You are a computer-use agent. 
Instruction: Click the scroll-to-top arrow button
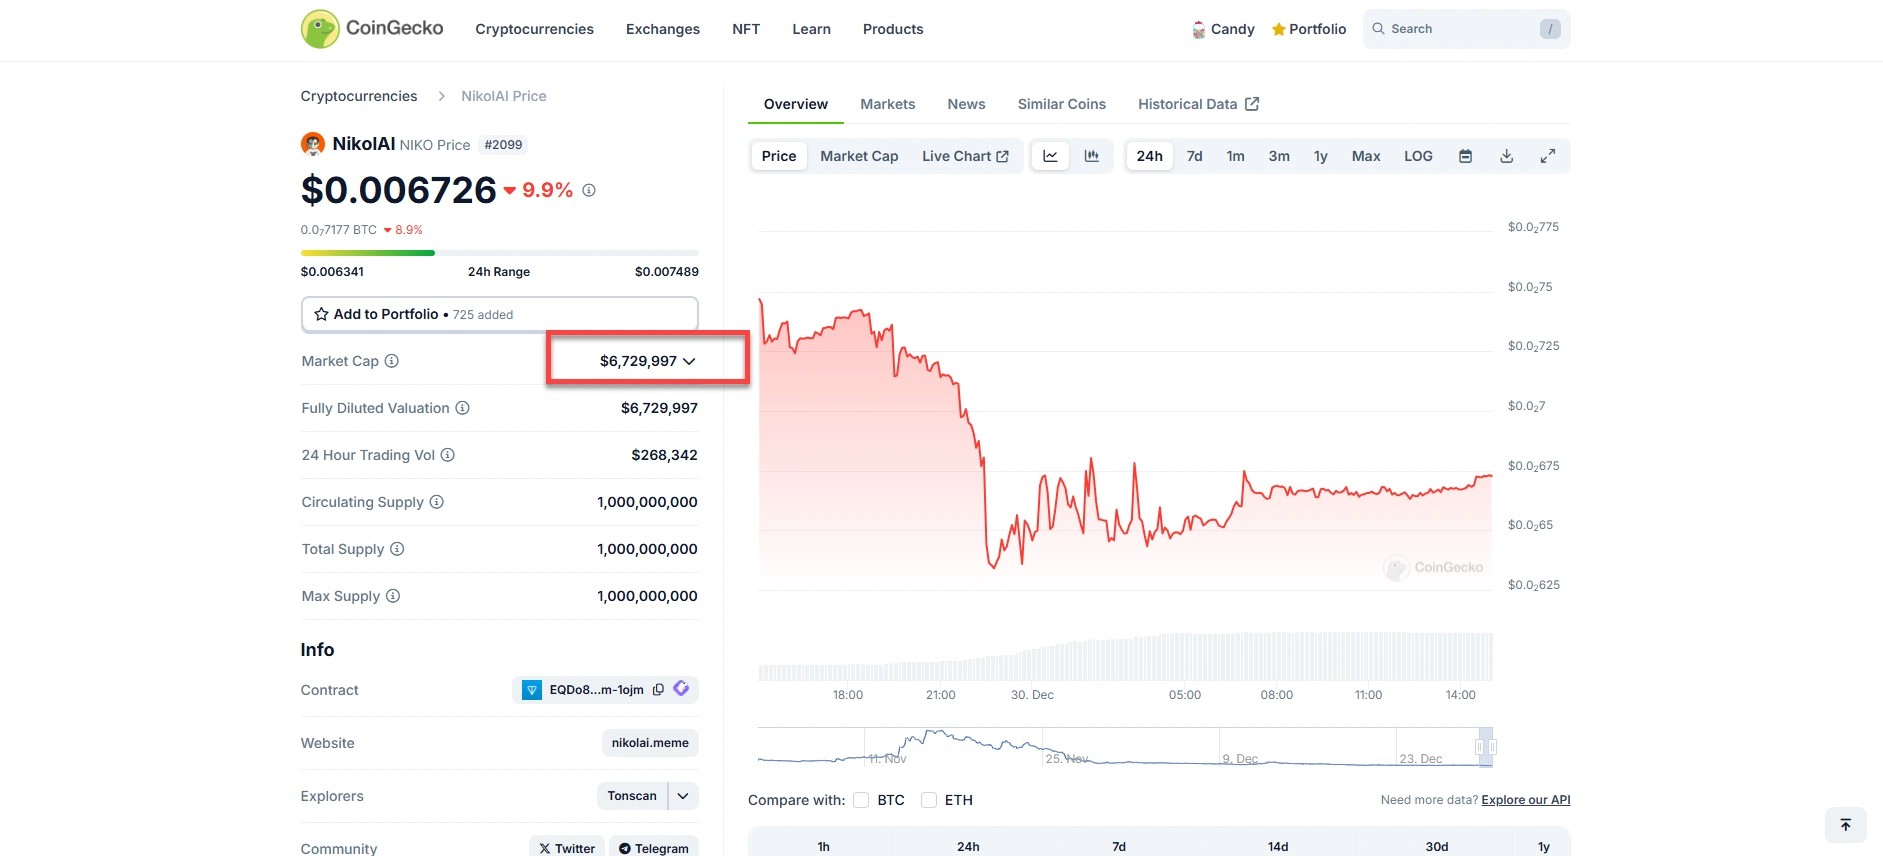click(x=1845, y=825)
